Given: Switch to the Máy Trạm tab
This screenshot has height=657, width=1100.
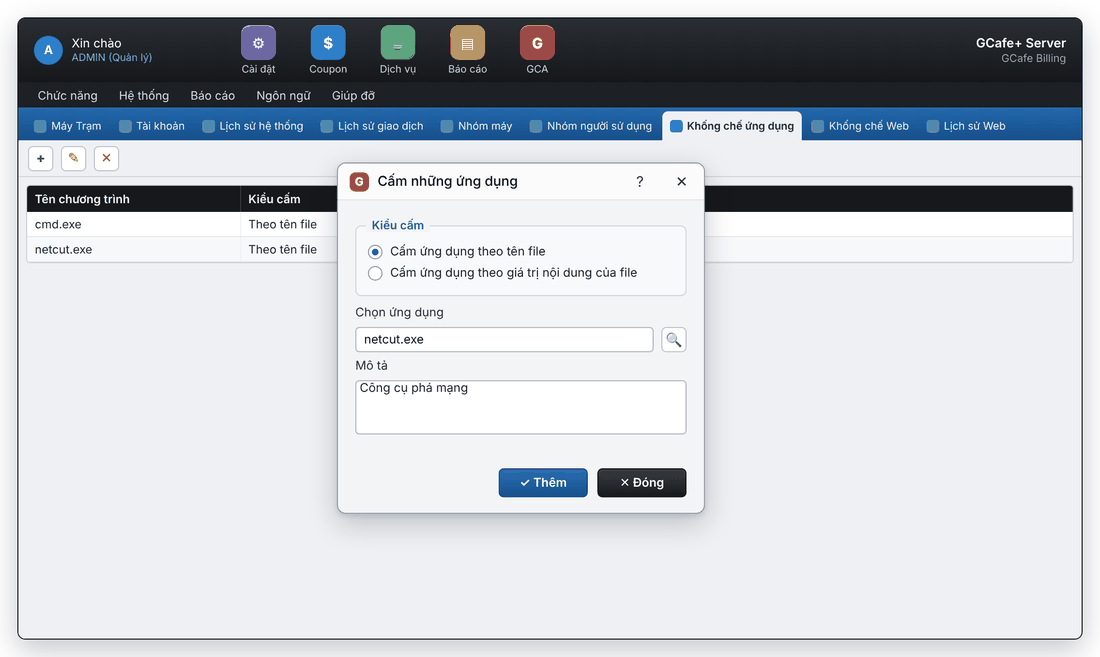Looking at the screenshot, I should (68, 126).
